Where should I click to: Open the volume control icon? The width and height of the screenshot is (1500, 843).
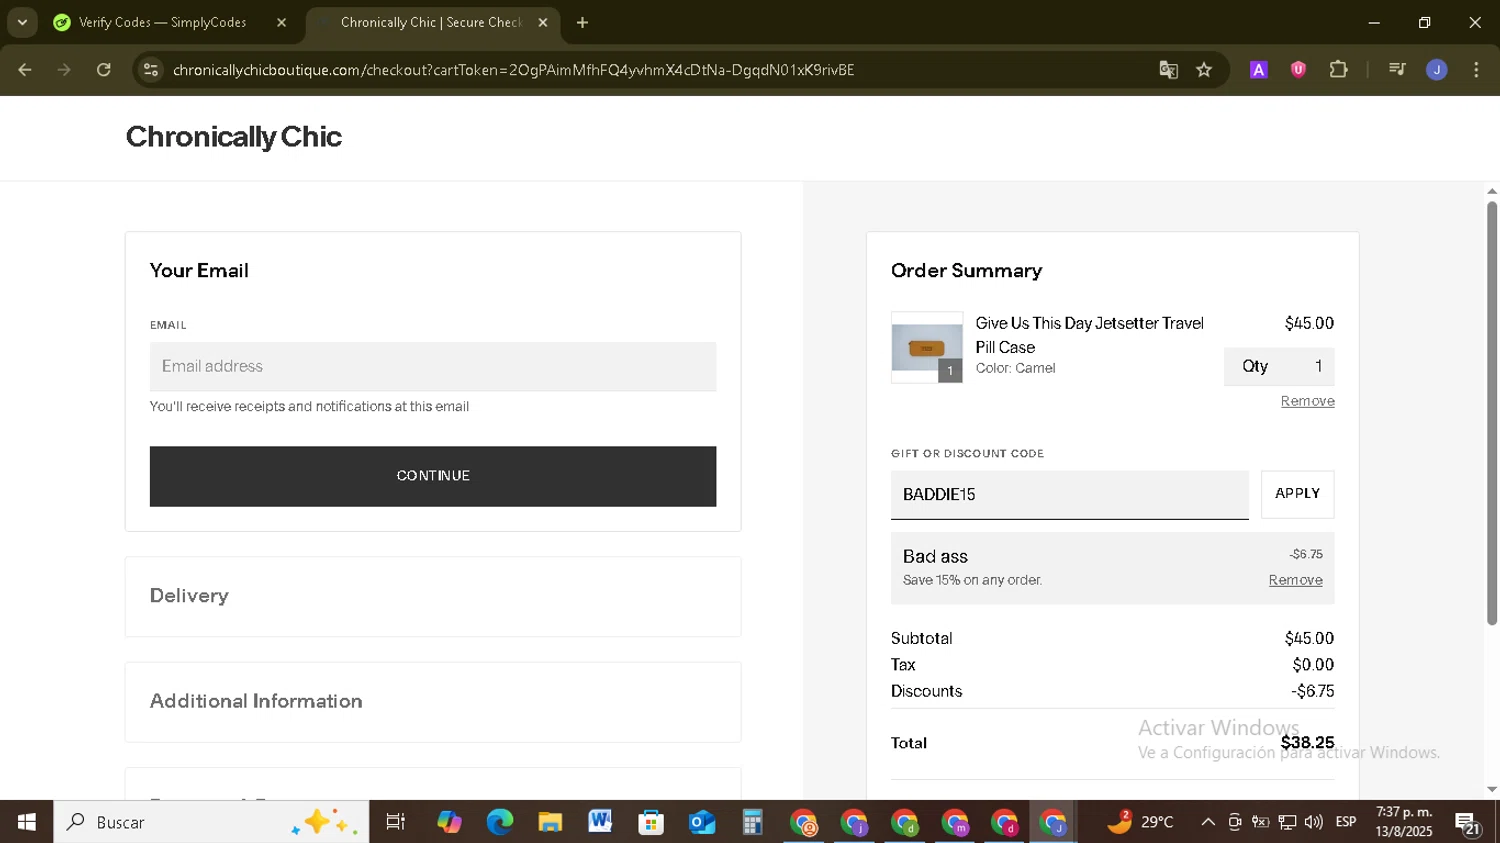(1314, 822)
